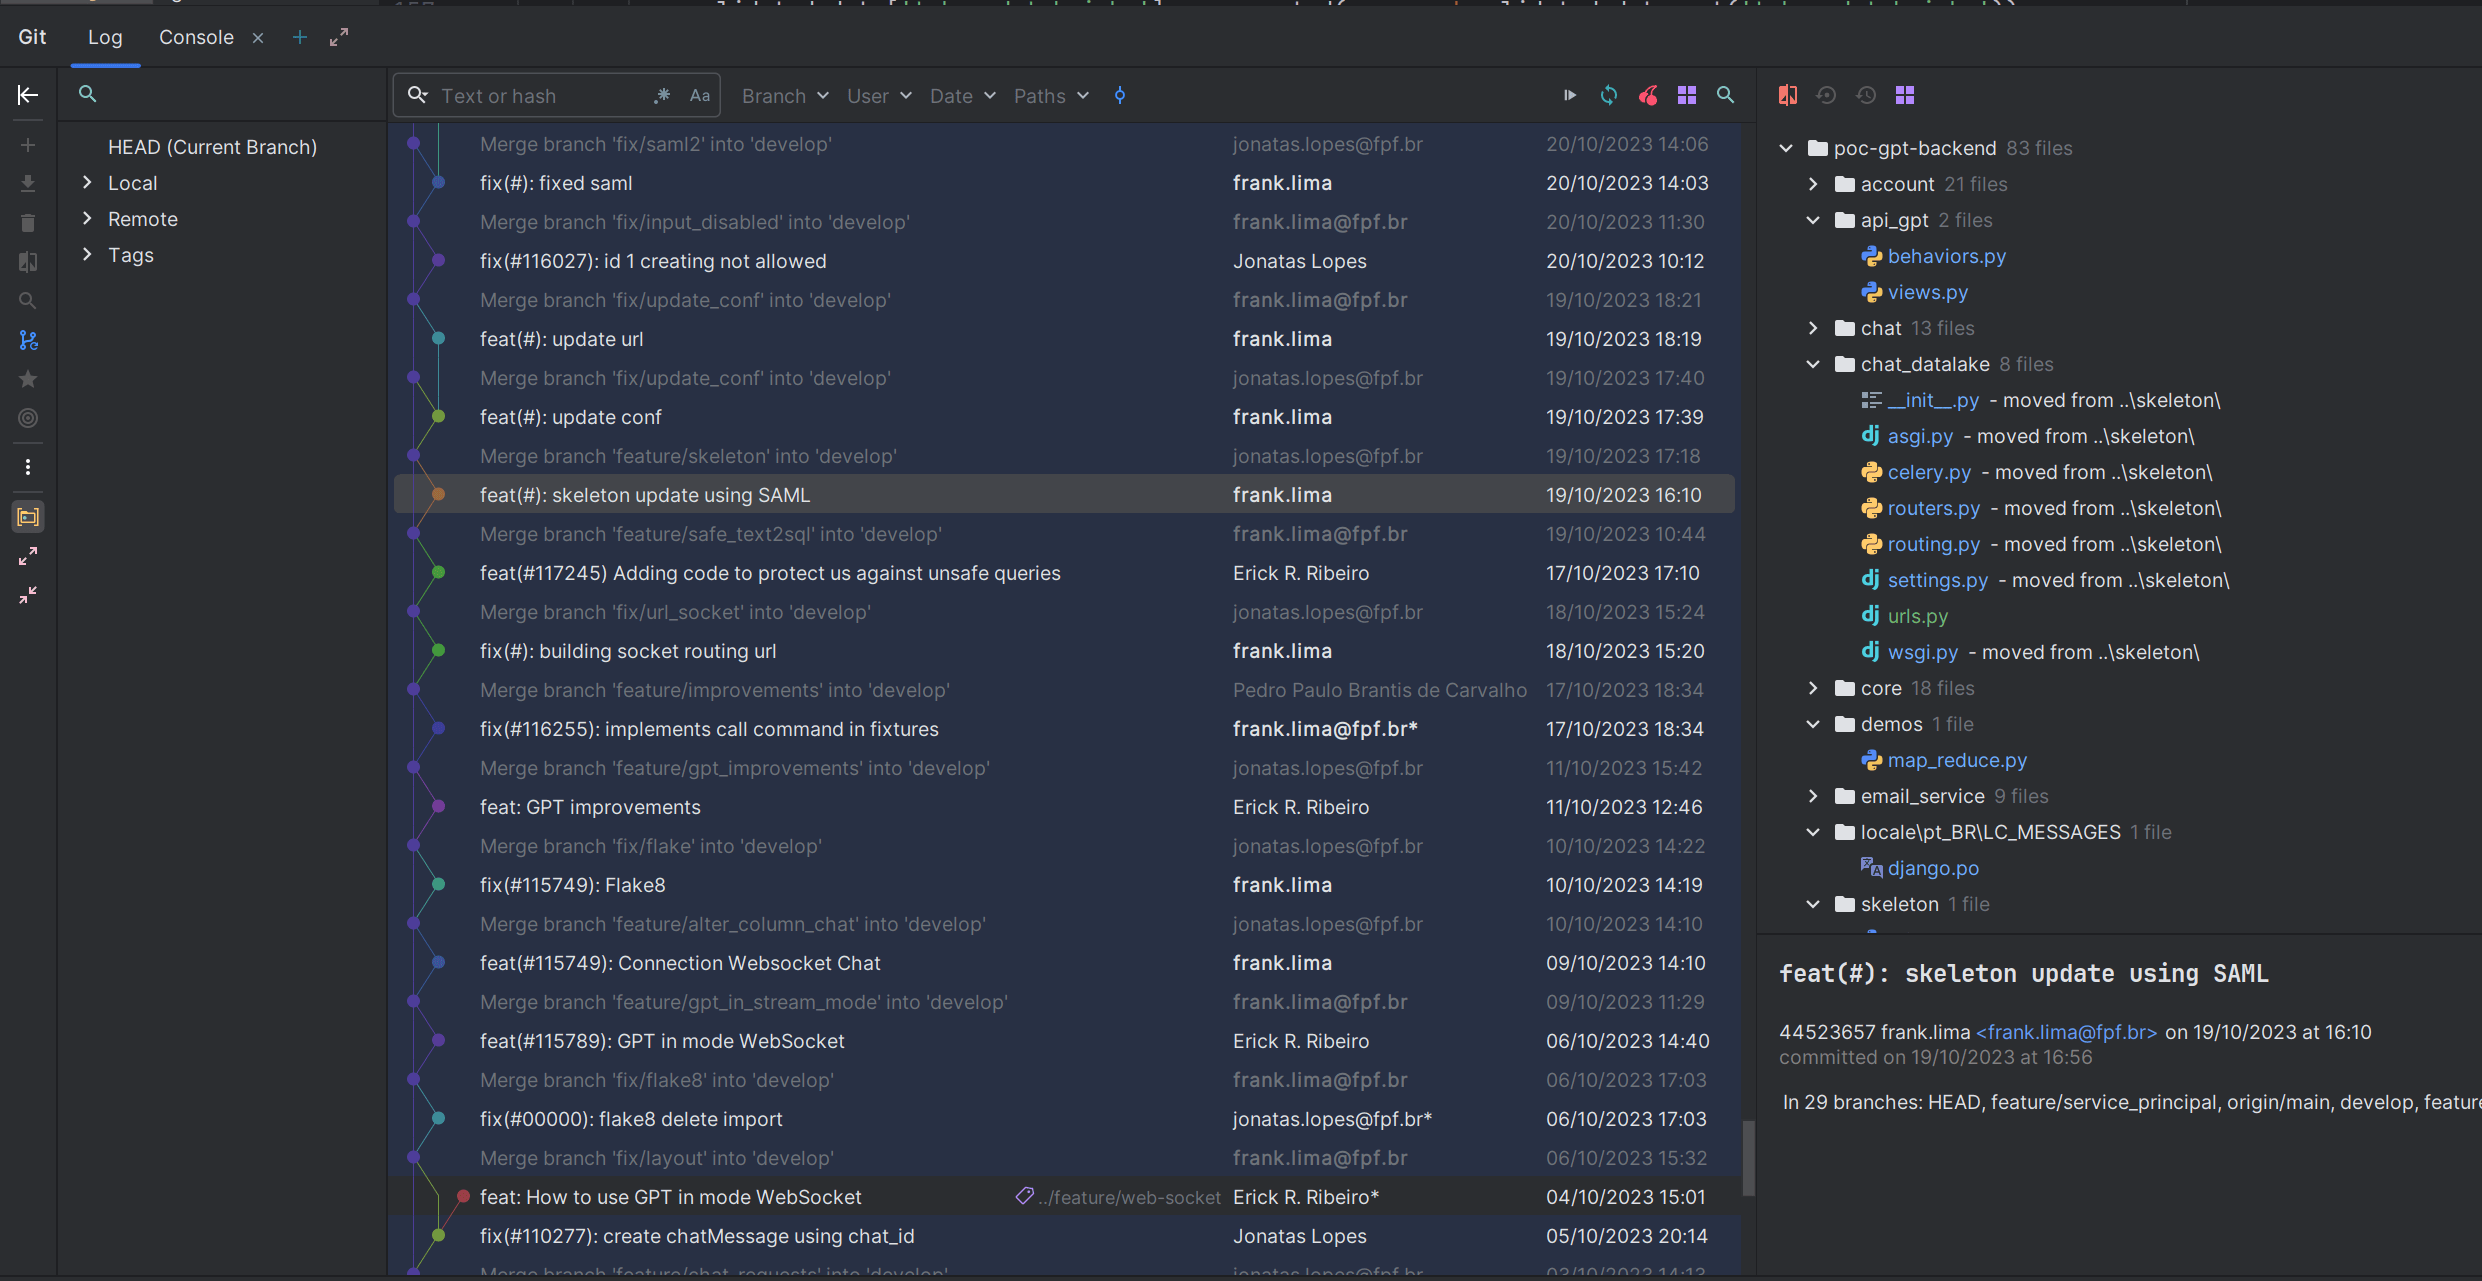Click the Go to hash/branch/tag search icon
The image size is (2482, 1281).
coord(1725,95)
